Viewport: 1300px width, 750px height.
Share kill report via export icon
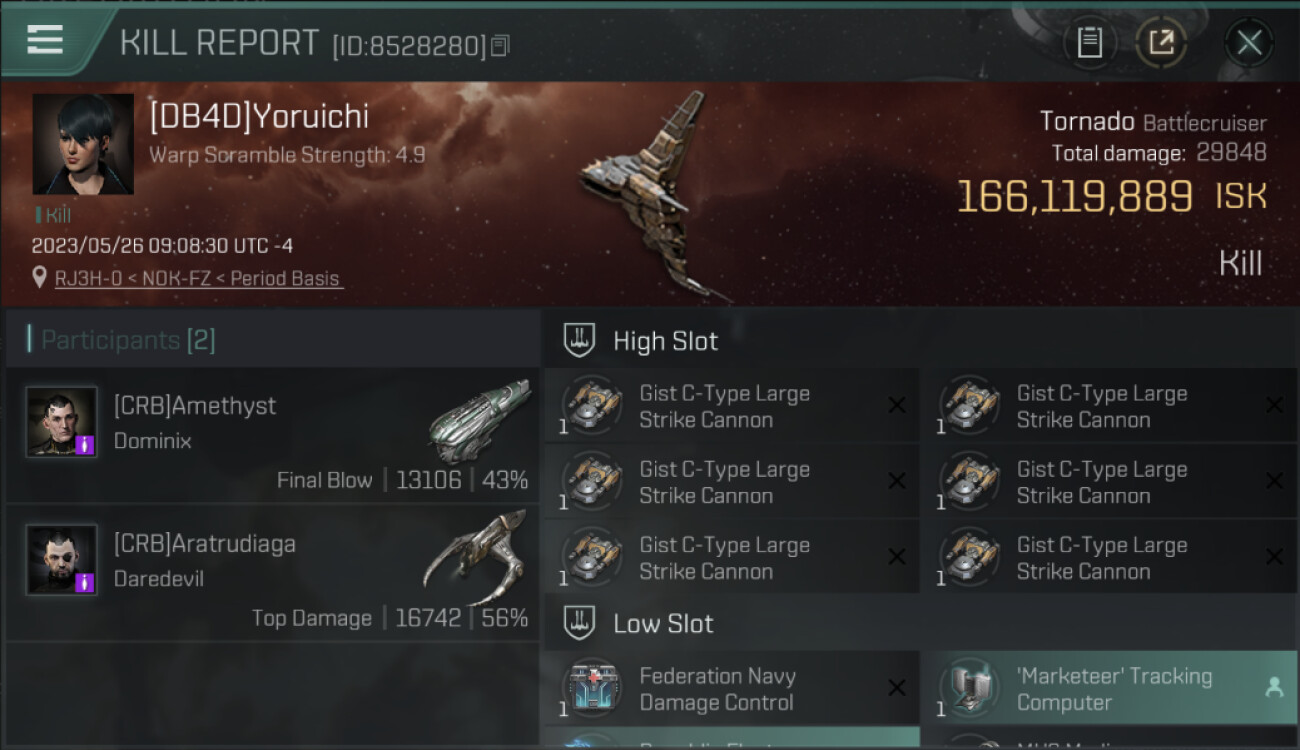[x=1161, y=43]
